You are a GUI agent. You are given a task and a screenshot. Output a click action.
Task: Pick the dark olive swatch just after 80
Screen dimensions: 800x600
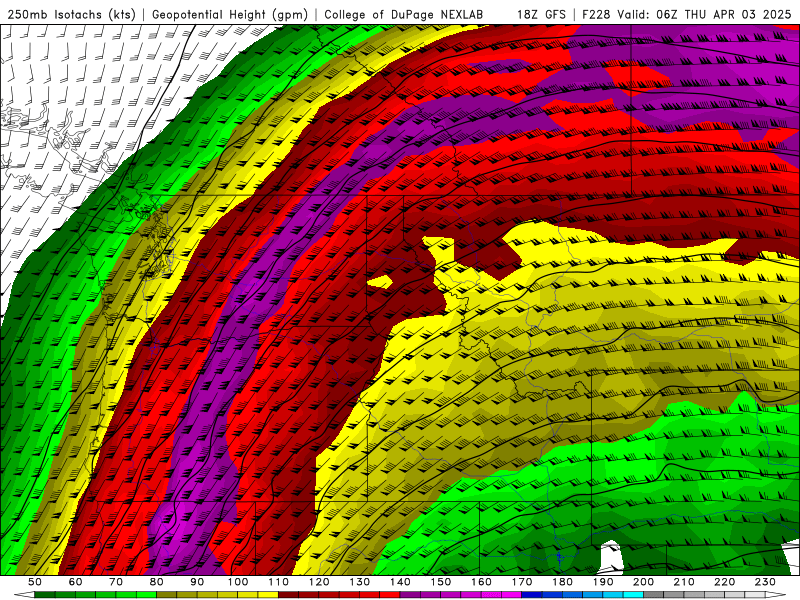(166, 595)
